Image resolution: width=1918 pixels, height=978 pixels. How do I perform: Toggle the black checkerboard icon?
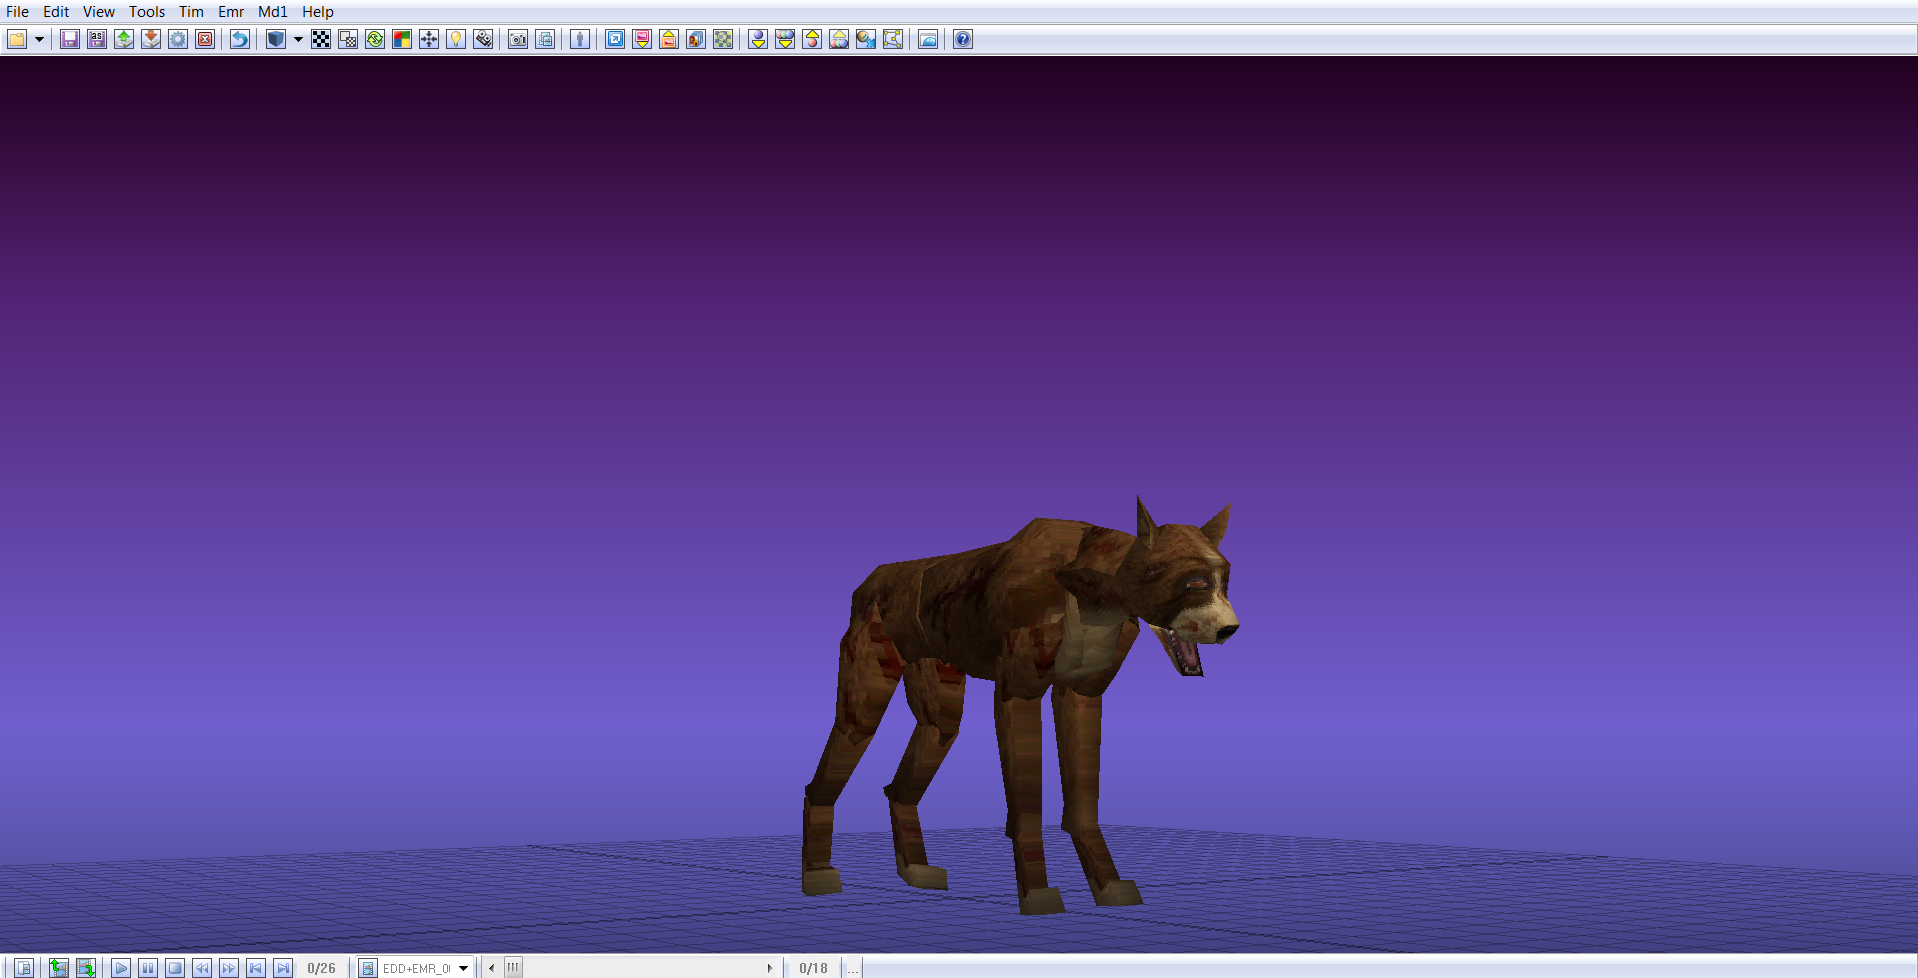click(321, 39)
